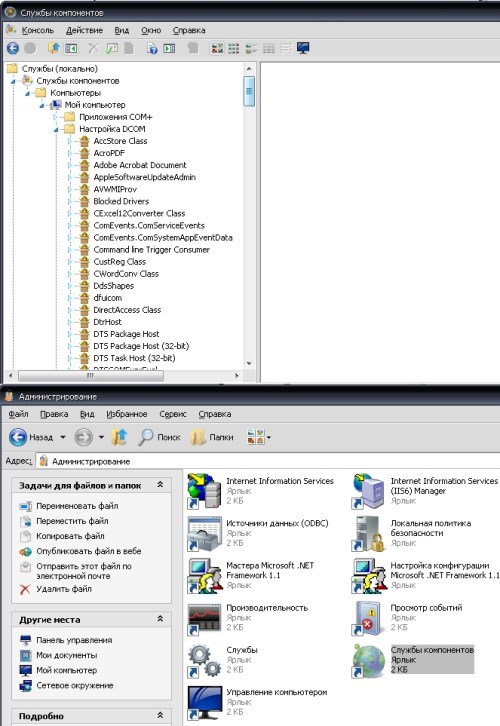The height and width of the screenshot is (726, 500).
Task: Expand the AccStore Class node
Action: (70, 141)
